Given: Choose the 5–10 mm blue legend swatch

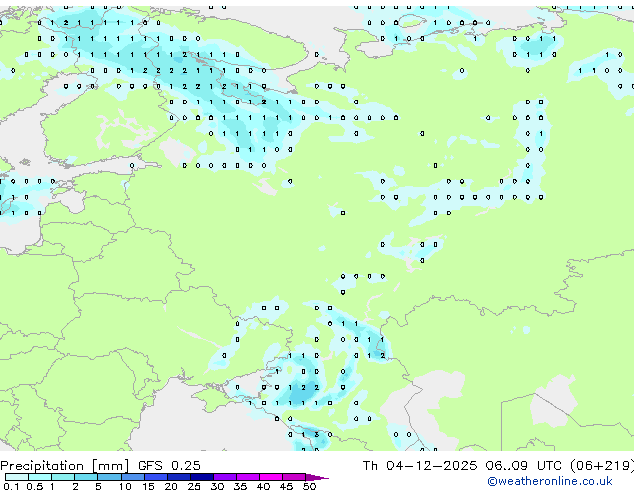Looking at the screenshot, I should 109,477.
